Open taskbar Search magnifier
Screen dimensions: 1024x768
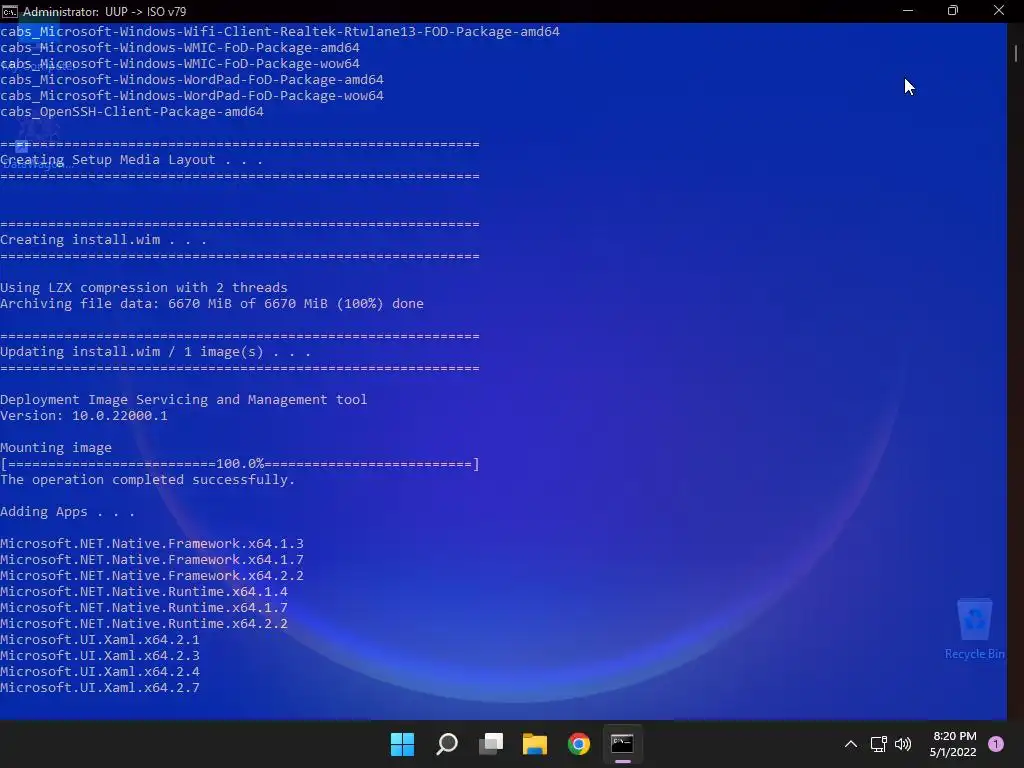coord(447,744)
